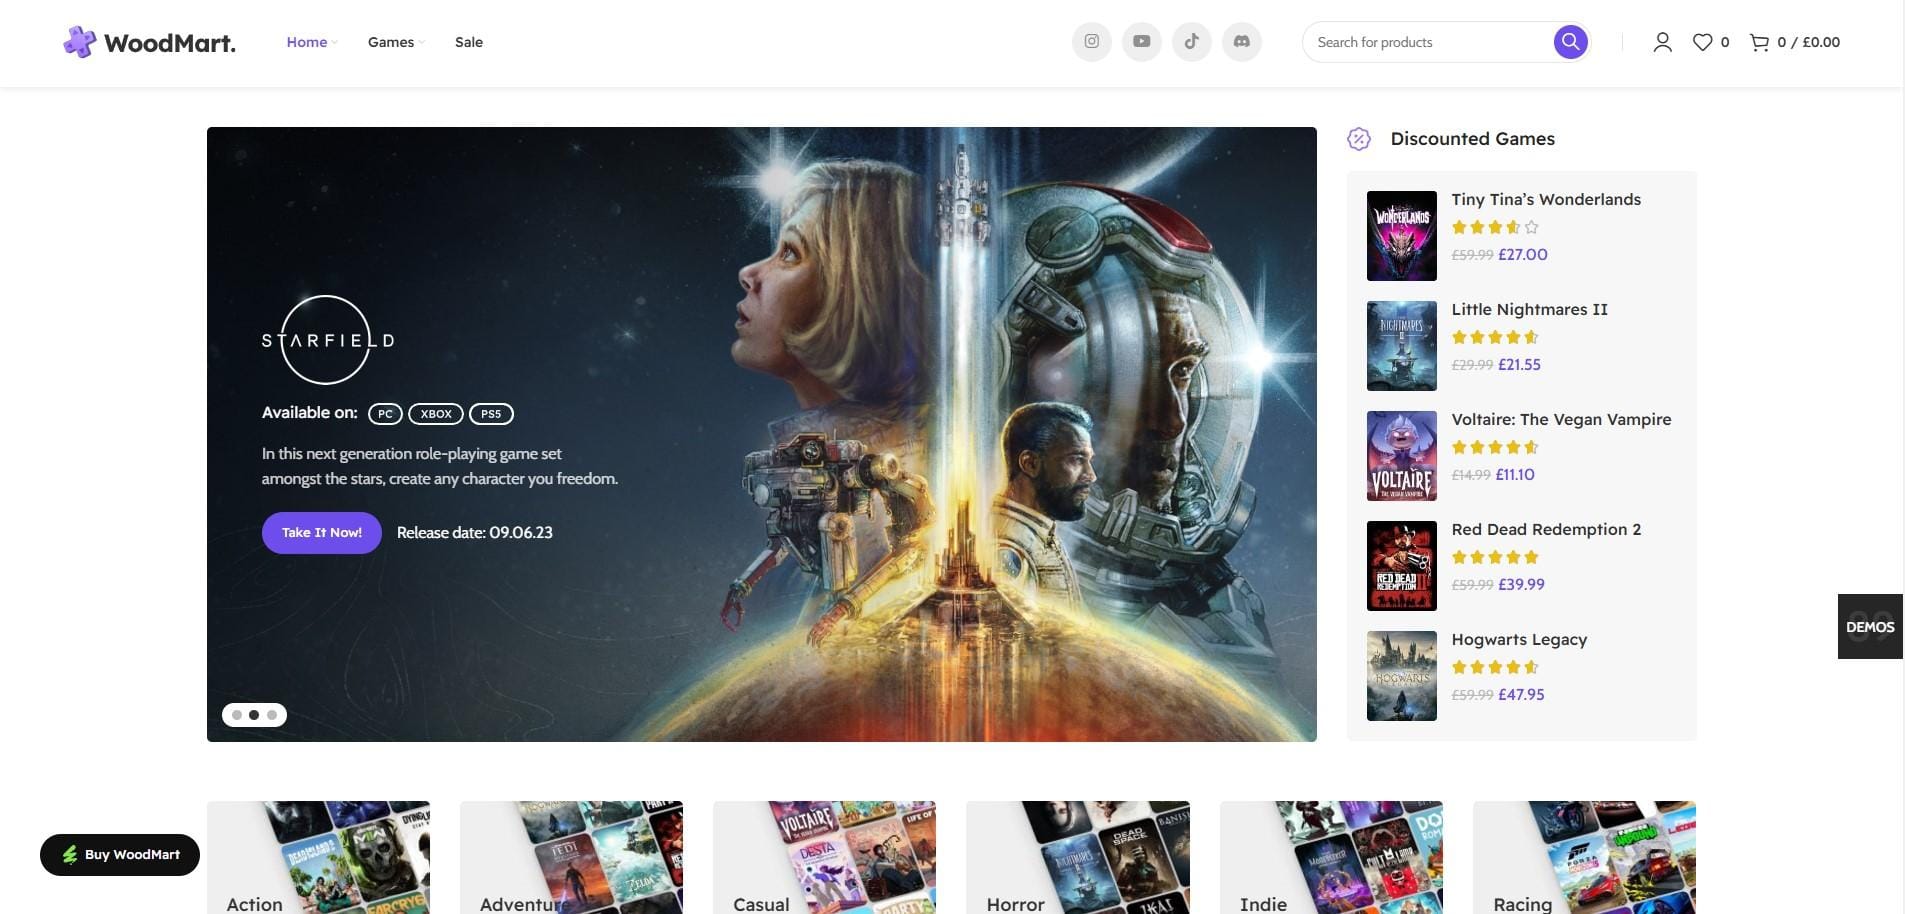Open the Casual category card
The image size is (1905, 914).
[824, 857]
